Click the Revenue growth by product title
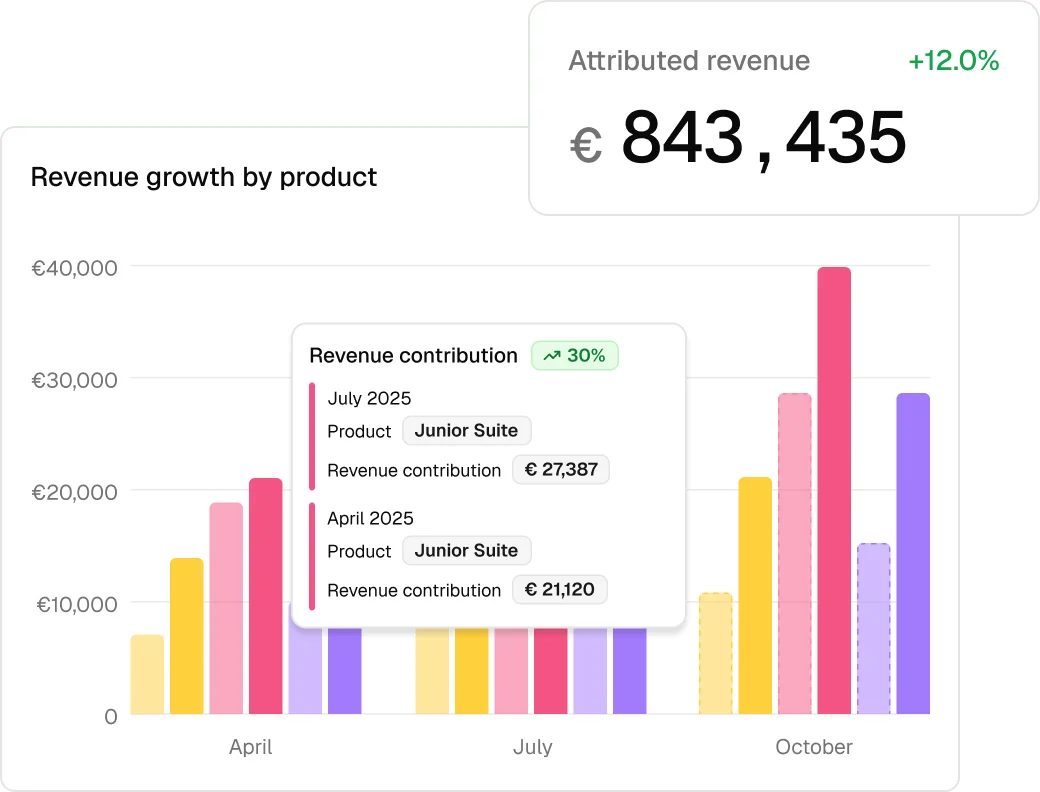1040x792 pixels. pyautogui.click(x=204, y=177)
